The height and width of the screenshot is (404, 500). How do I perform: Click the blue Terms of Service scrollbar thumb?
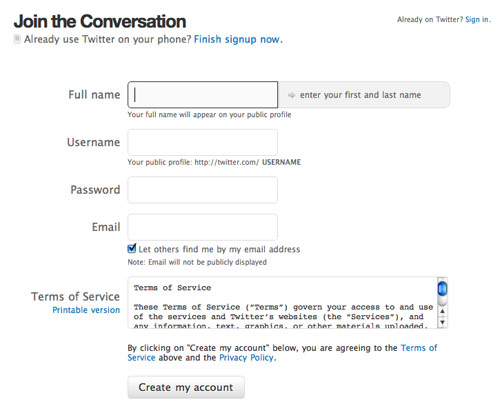pos(442,289)
